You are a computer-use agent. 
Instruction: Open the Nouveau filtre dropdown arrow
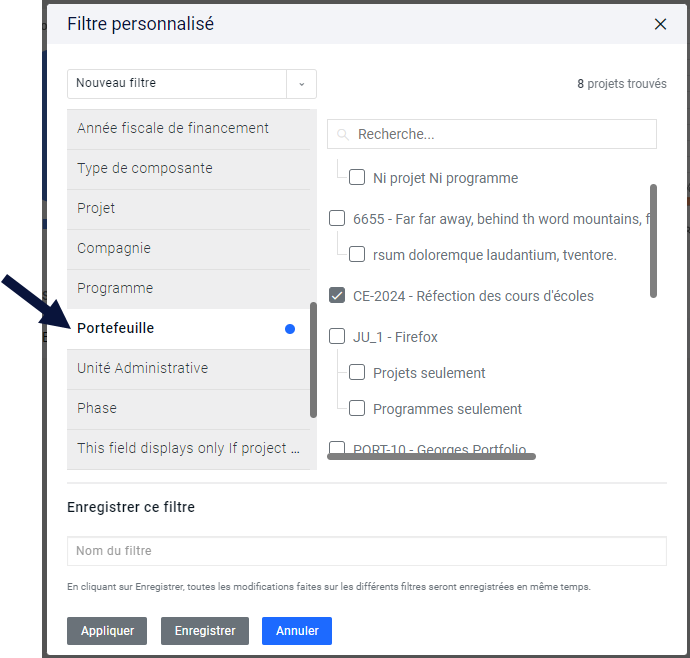point(301,84)
